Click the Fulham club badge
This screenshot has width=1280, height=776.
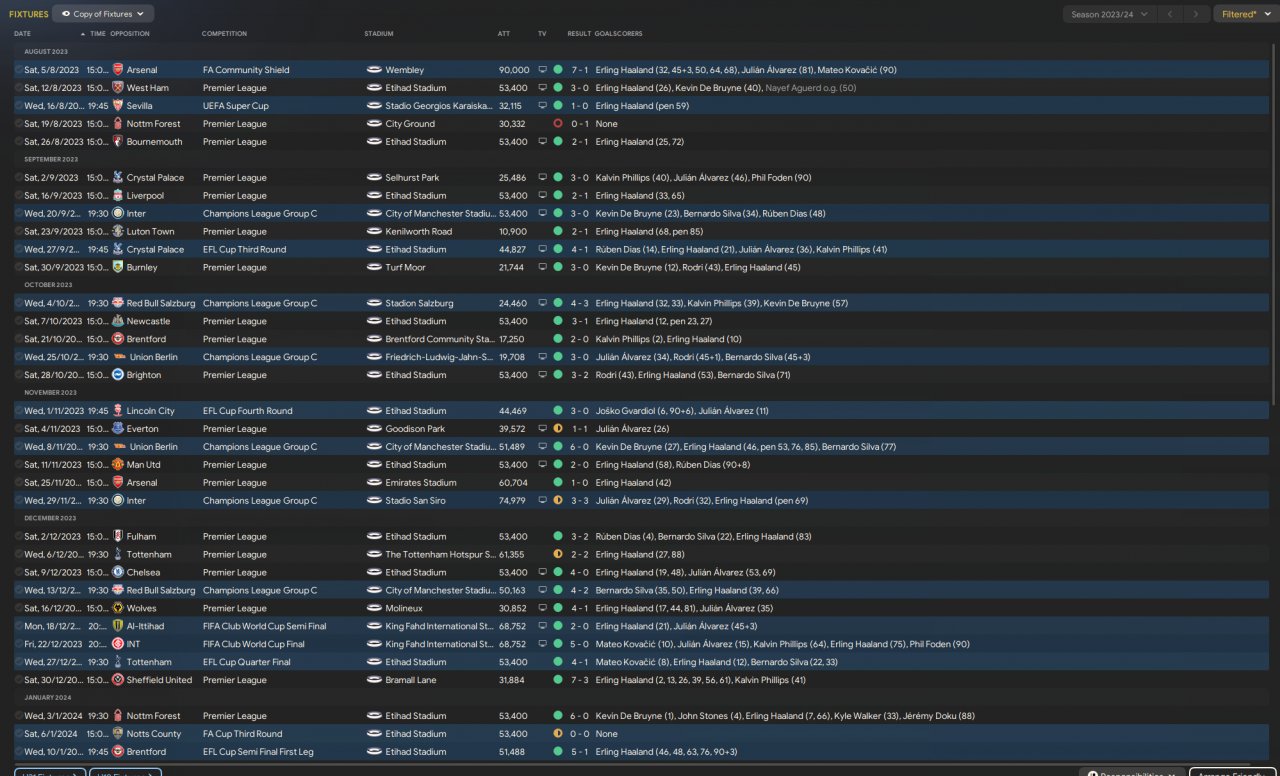[118, 537]
